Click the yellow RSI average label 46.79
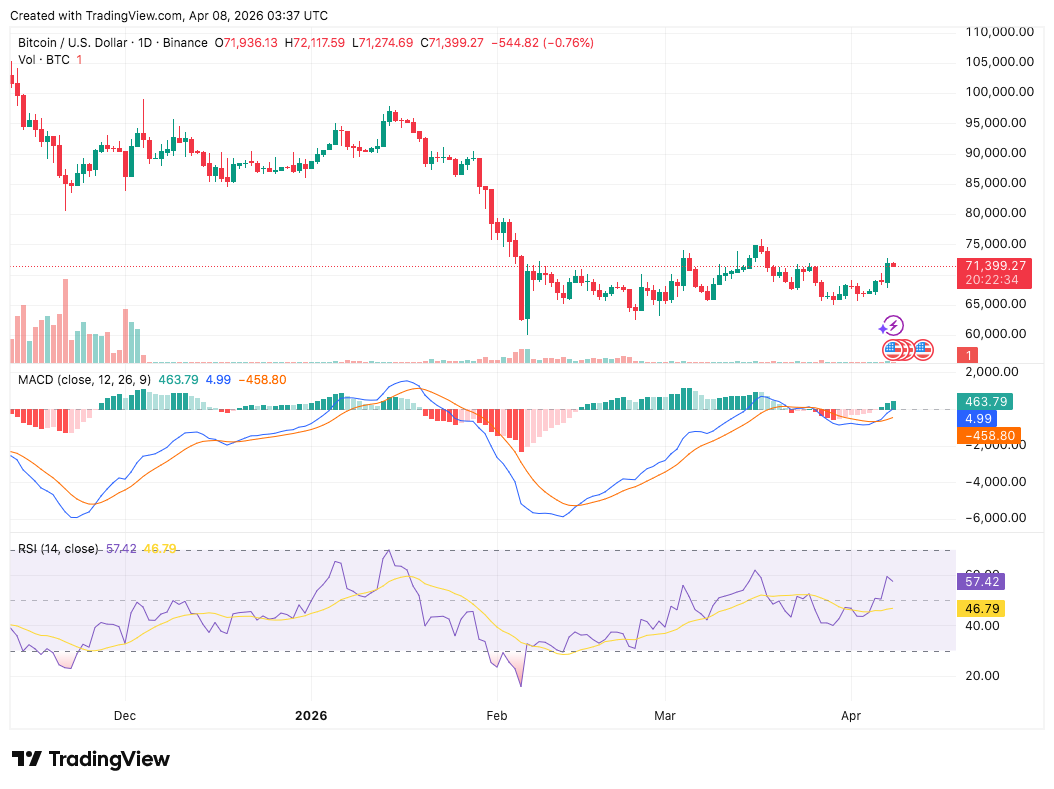This screenshot has height=789, width=1054. pyautogui.click(x=980, y=607)
